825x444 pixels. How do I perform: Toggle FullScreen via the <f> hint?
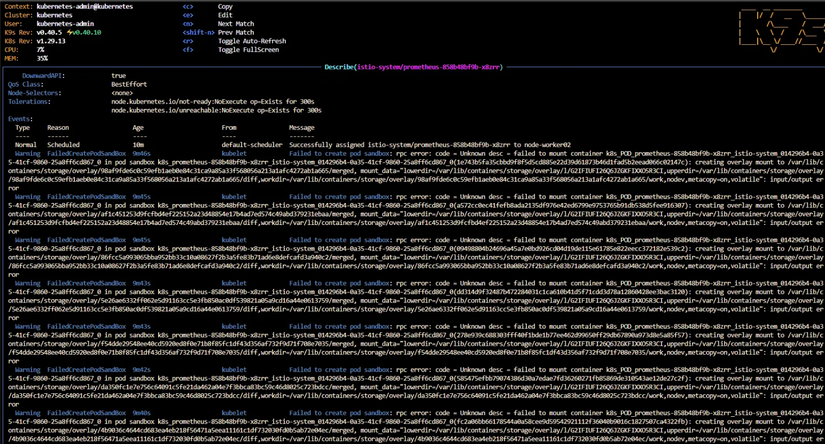point(230,50)
